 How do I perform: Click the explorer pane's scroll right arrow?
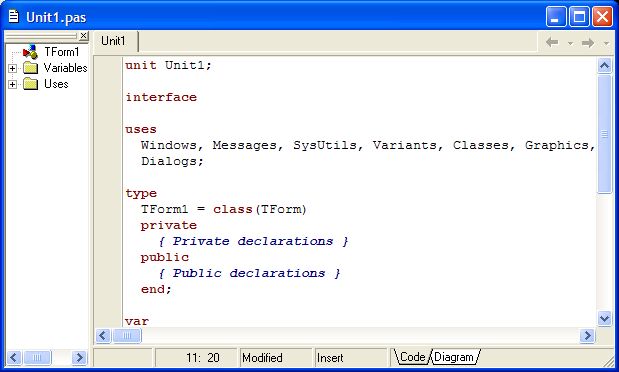(x=79, y=358)
